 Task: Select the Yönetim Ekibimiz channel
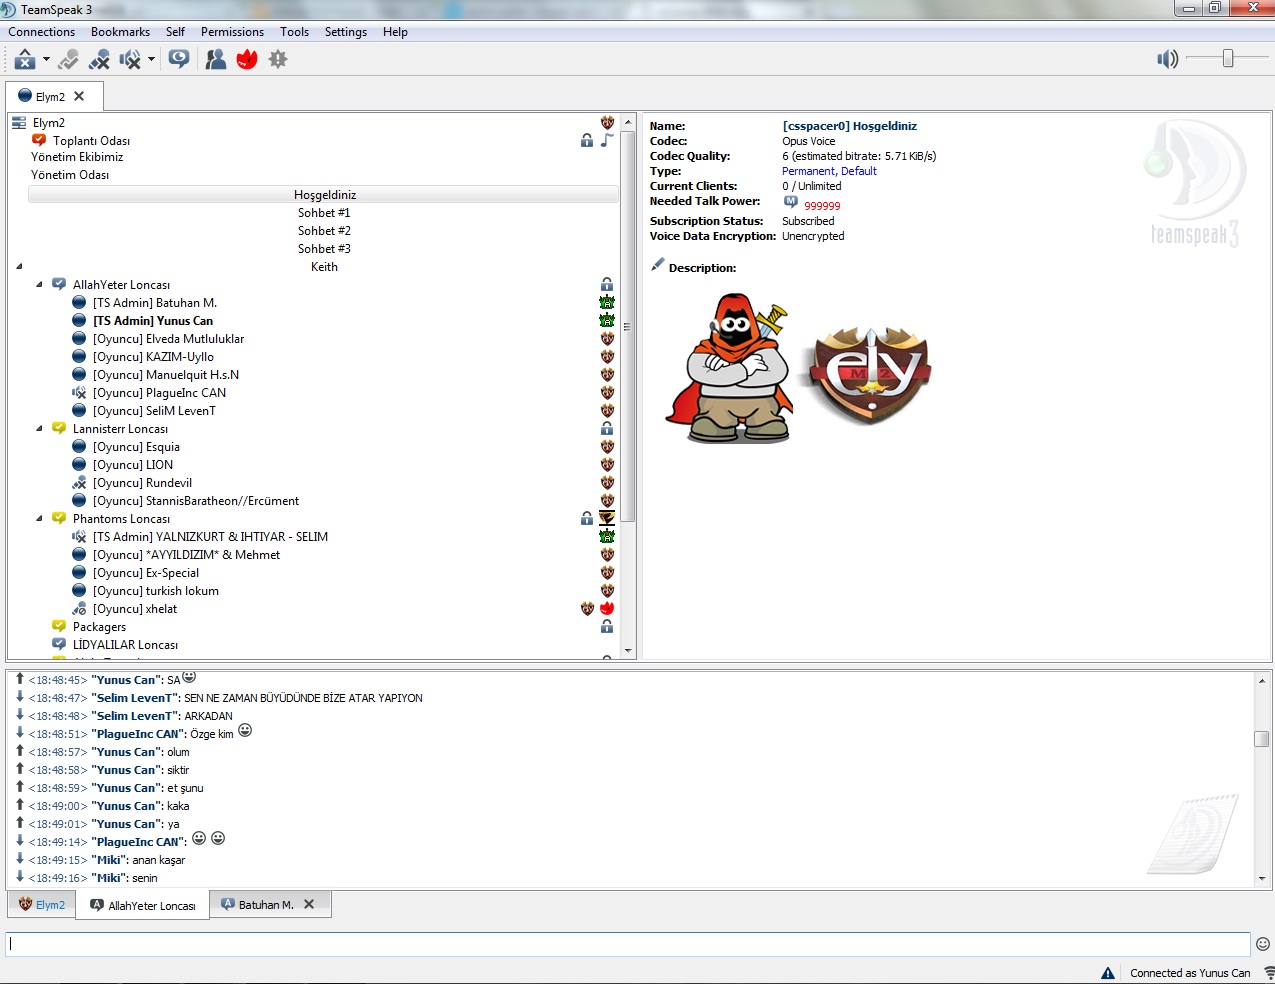click(x=77, y=157)
